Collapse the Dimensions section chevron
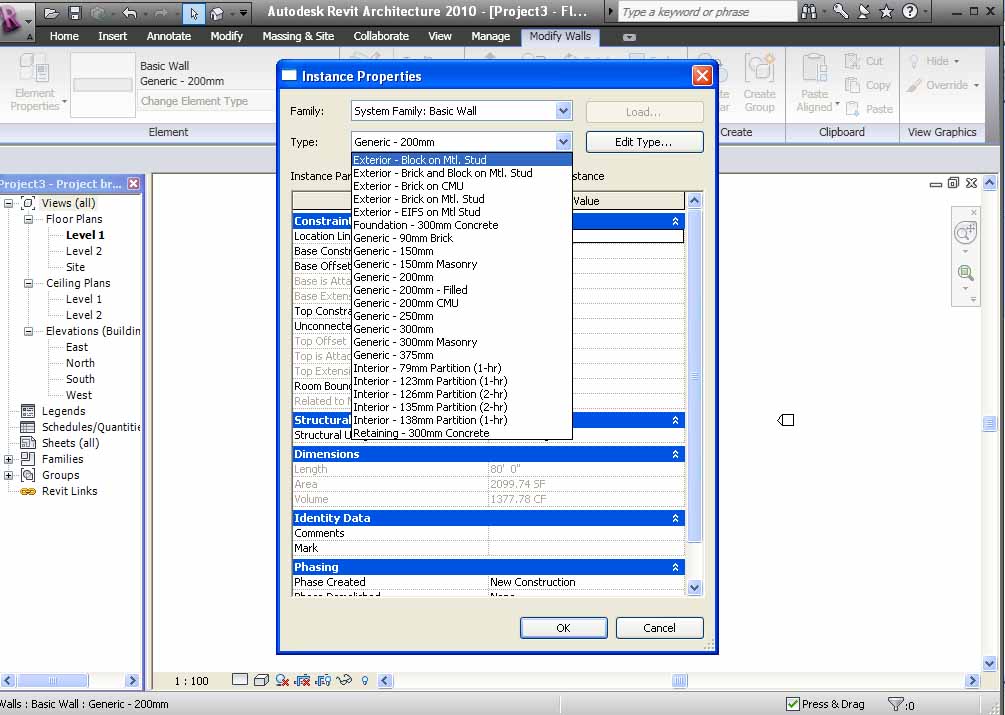The height and width of the screenshot is (715, 1005). coord(676,454)
